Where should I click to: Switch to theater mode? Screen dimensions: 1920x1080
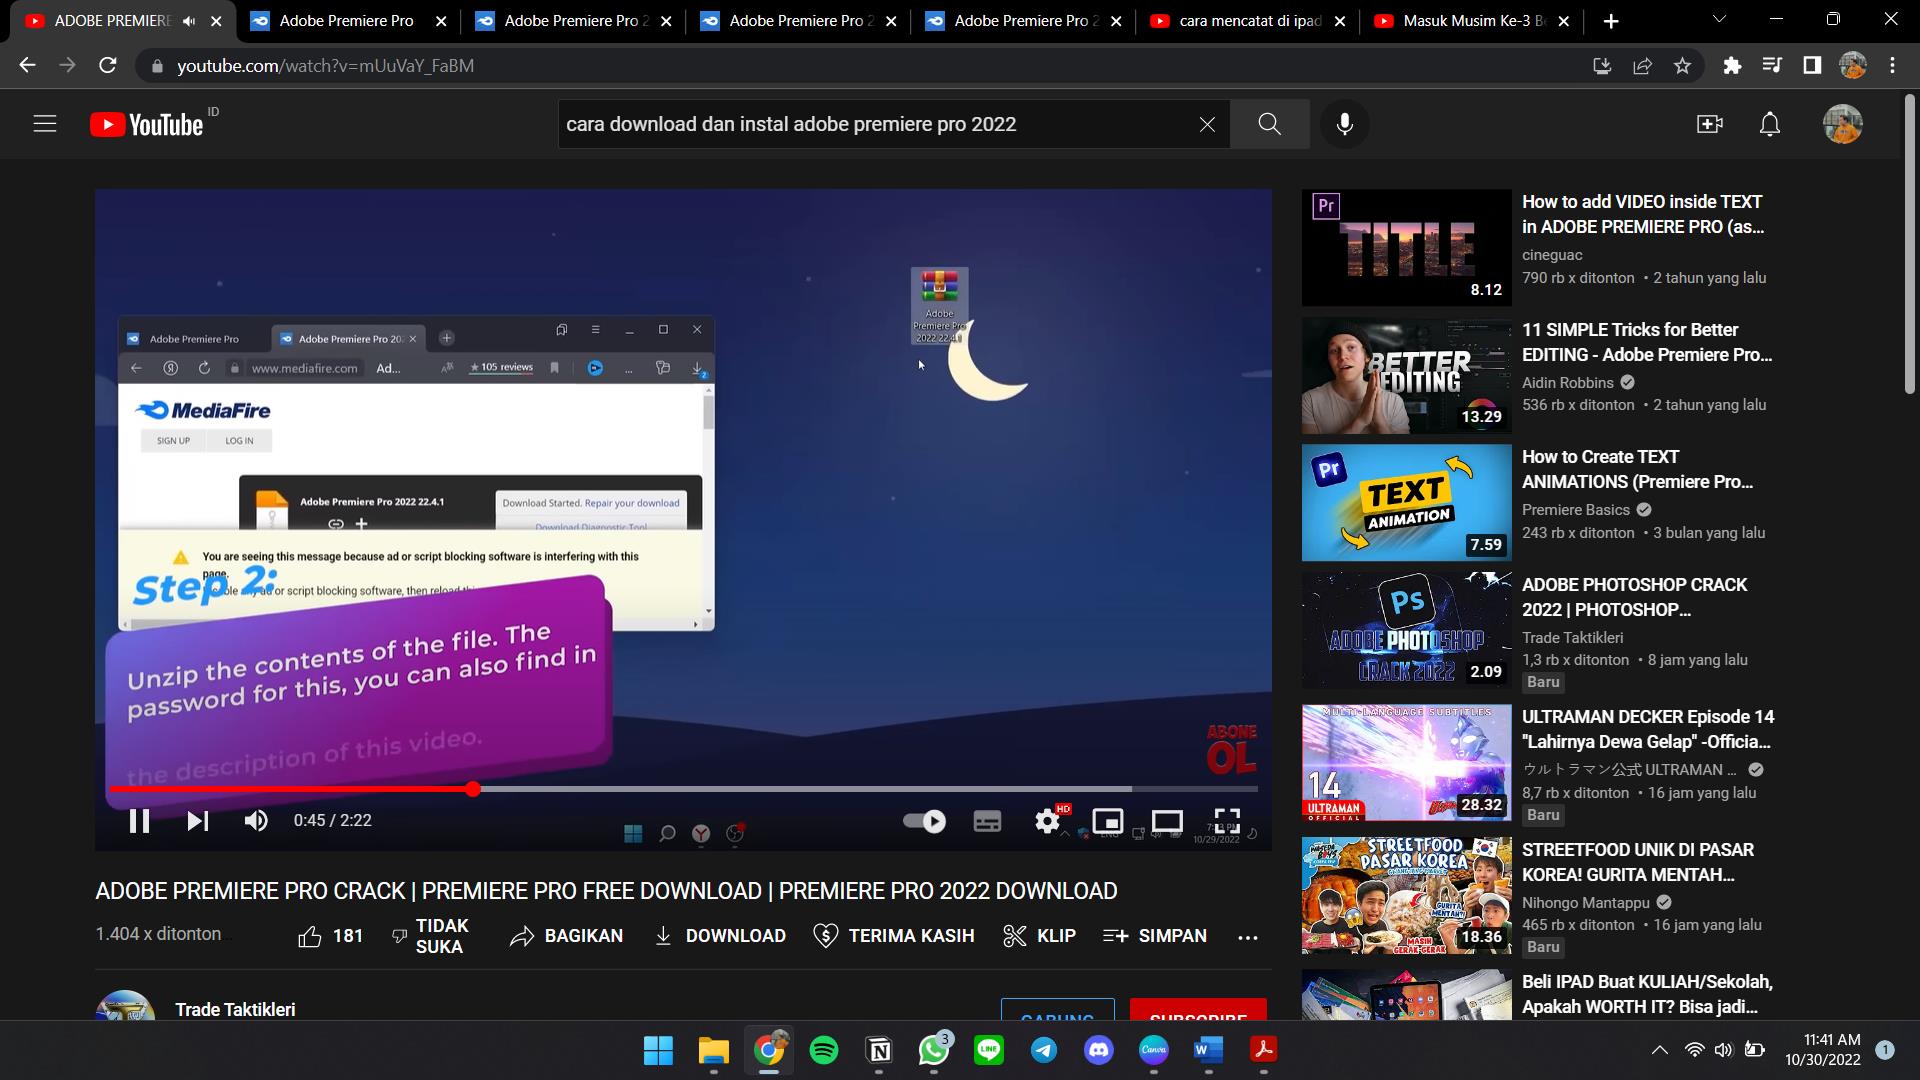[1167, 821]
